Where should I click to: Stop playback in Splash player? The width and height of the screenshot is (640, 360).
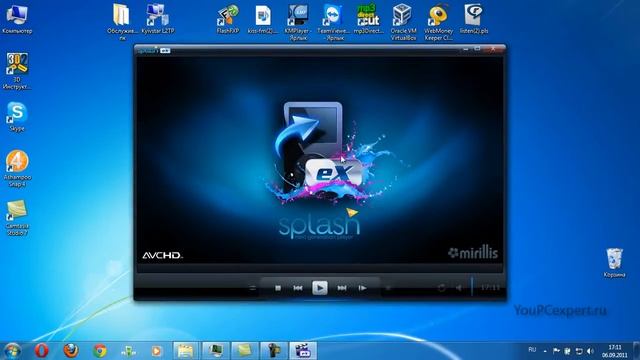point(278,288)
